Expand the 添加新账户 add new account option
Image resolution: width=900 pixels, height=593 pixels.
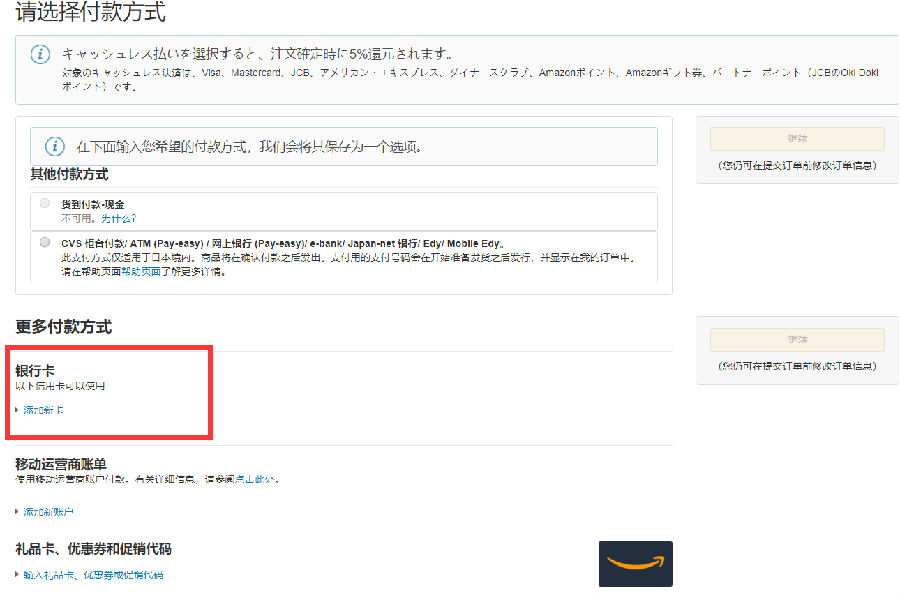(48, 511)
